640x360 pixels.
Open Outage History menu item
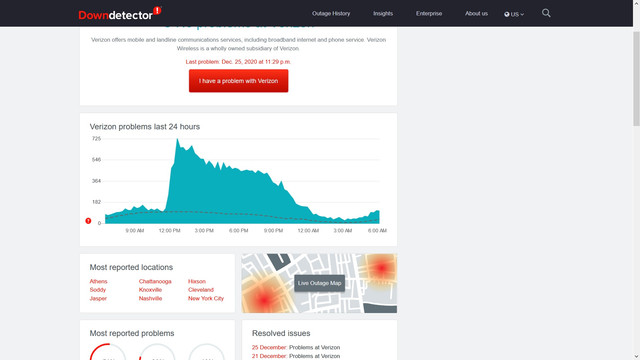pos(331,13)
